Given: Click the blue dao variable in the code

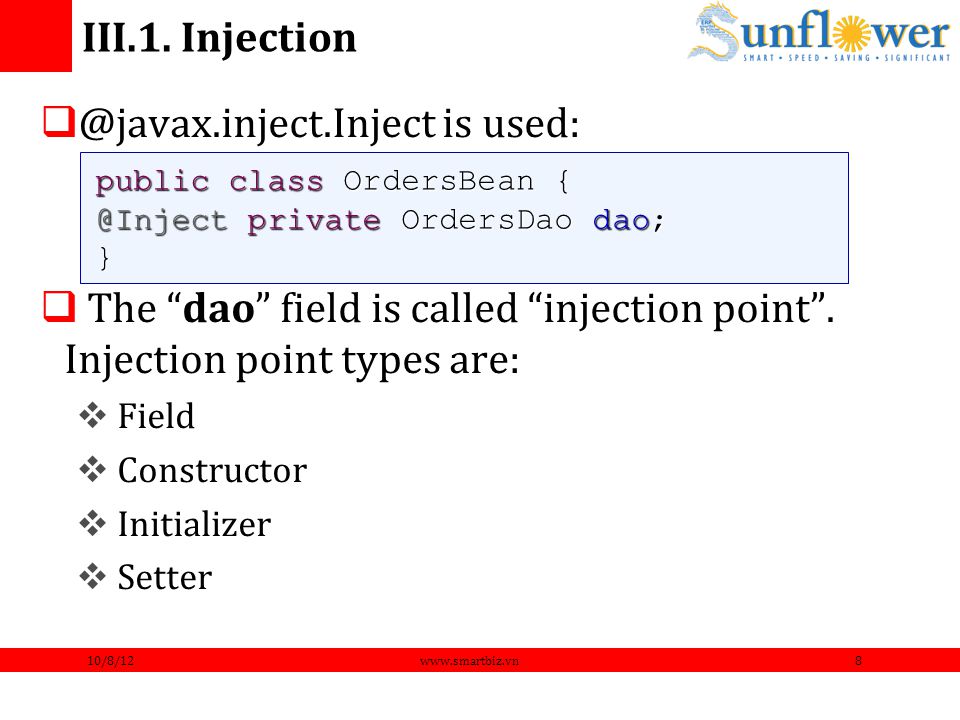Looking at the screenshot, I should point(621,220).
